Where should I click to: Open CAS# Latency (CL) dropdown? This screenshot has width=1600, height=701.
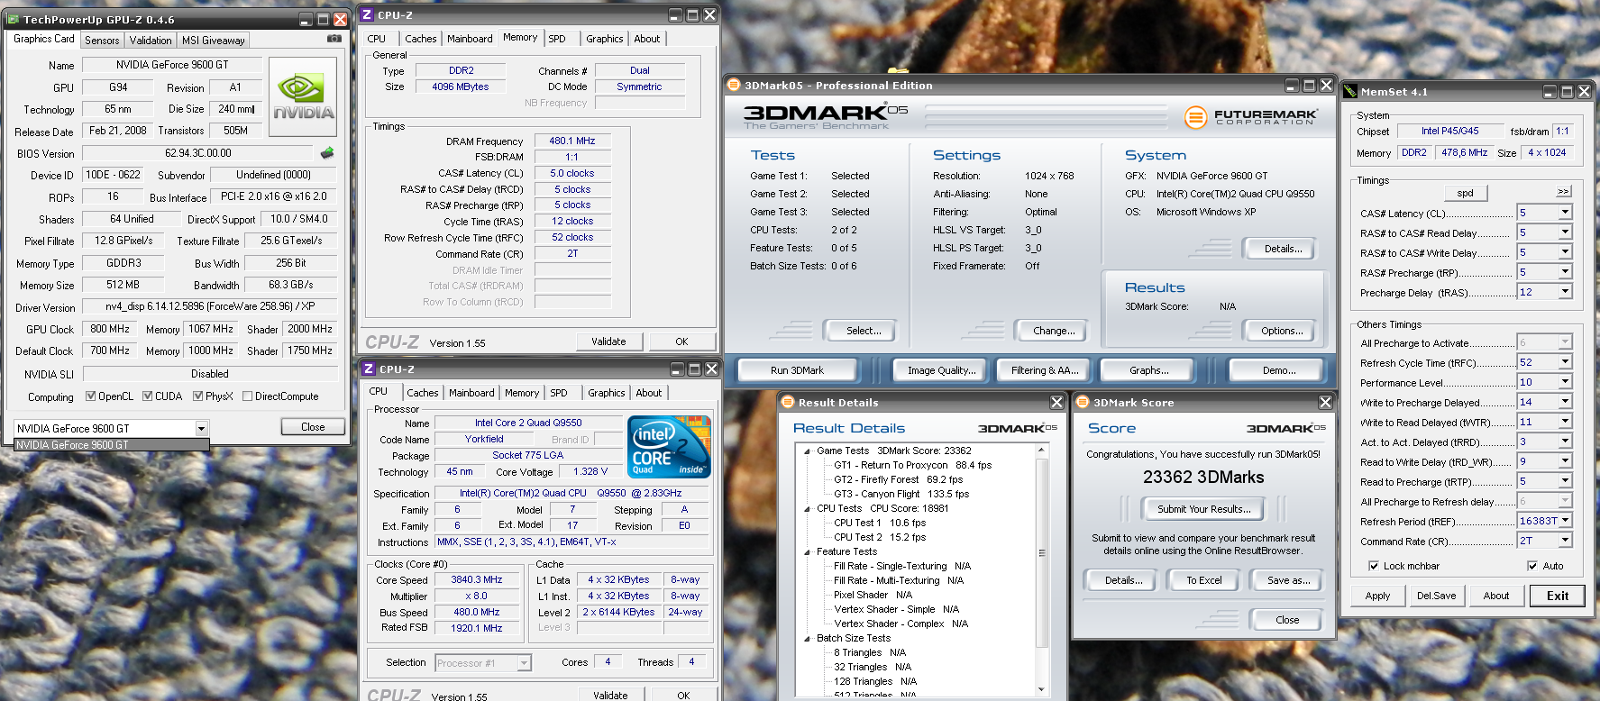click(x=1565, y=212)
